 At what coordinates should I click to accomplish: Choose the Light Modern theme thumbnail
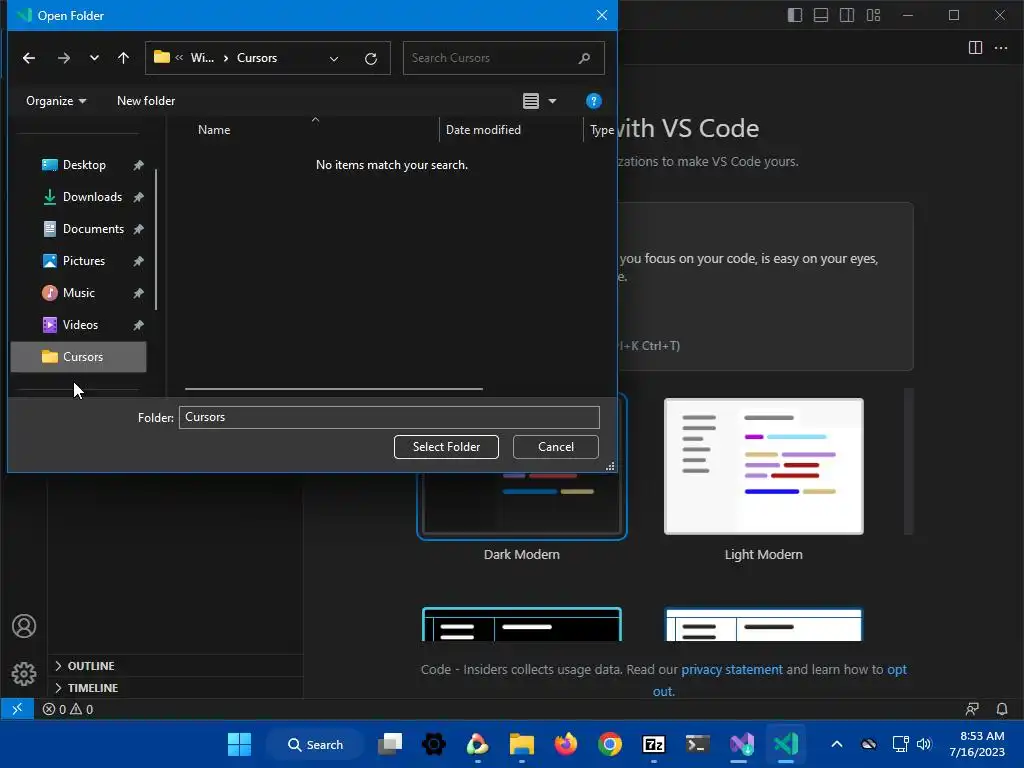[763, 466]
